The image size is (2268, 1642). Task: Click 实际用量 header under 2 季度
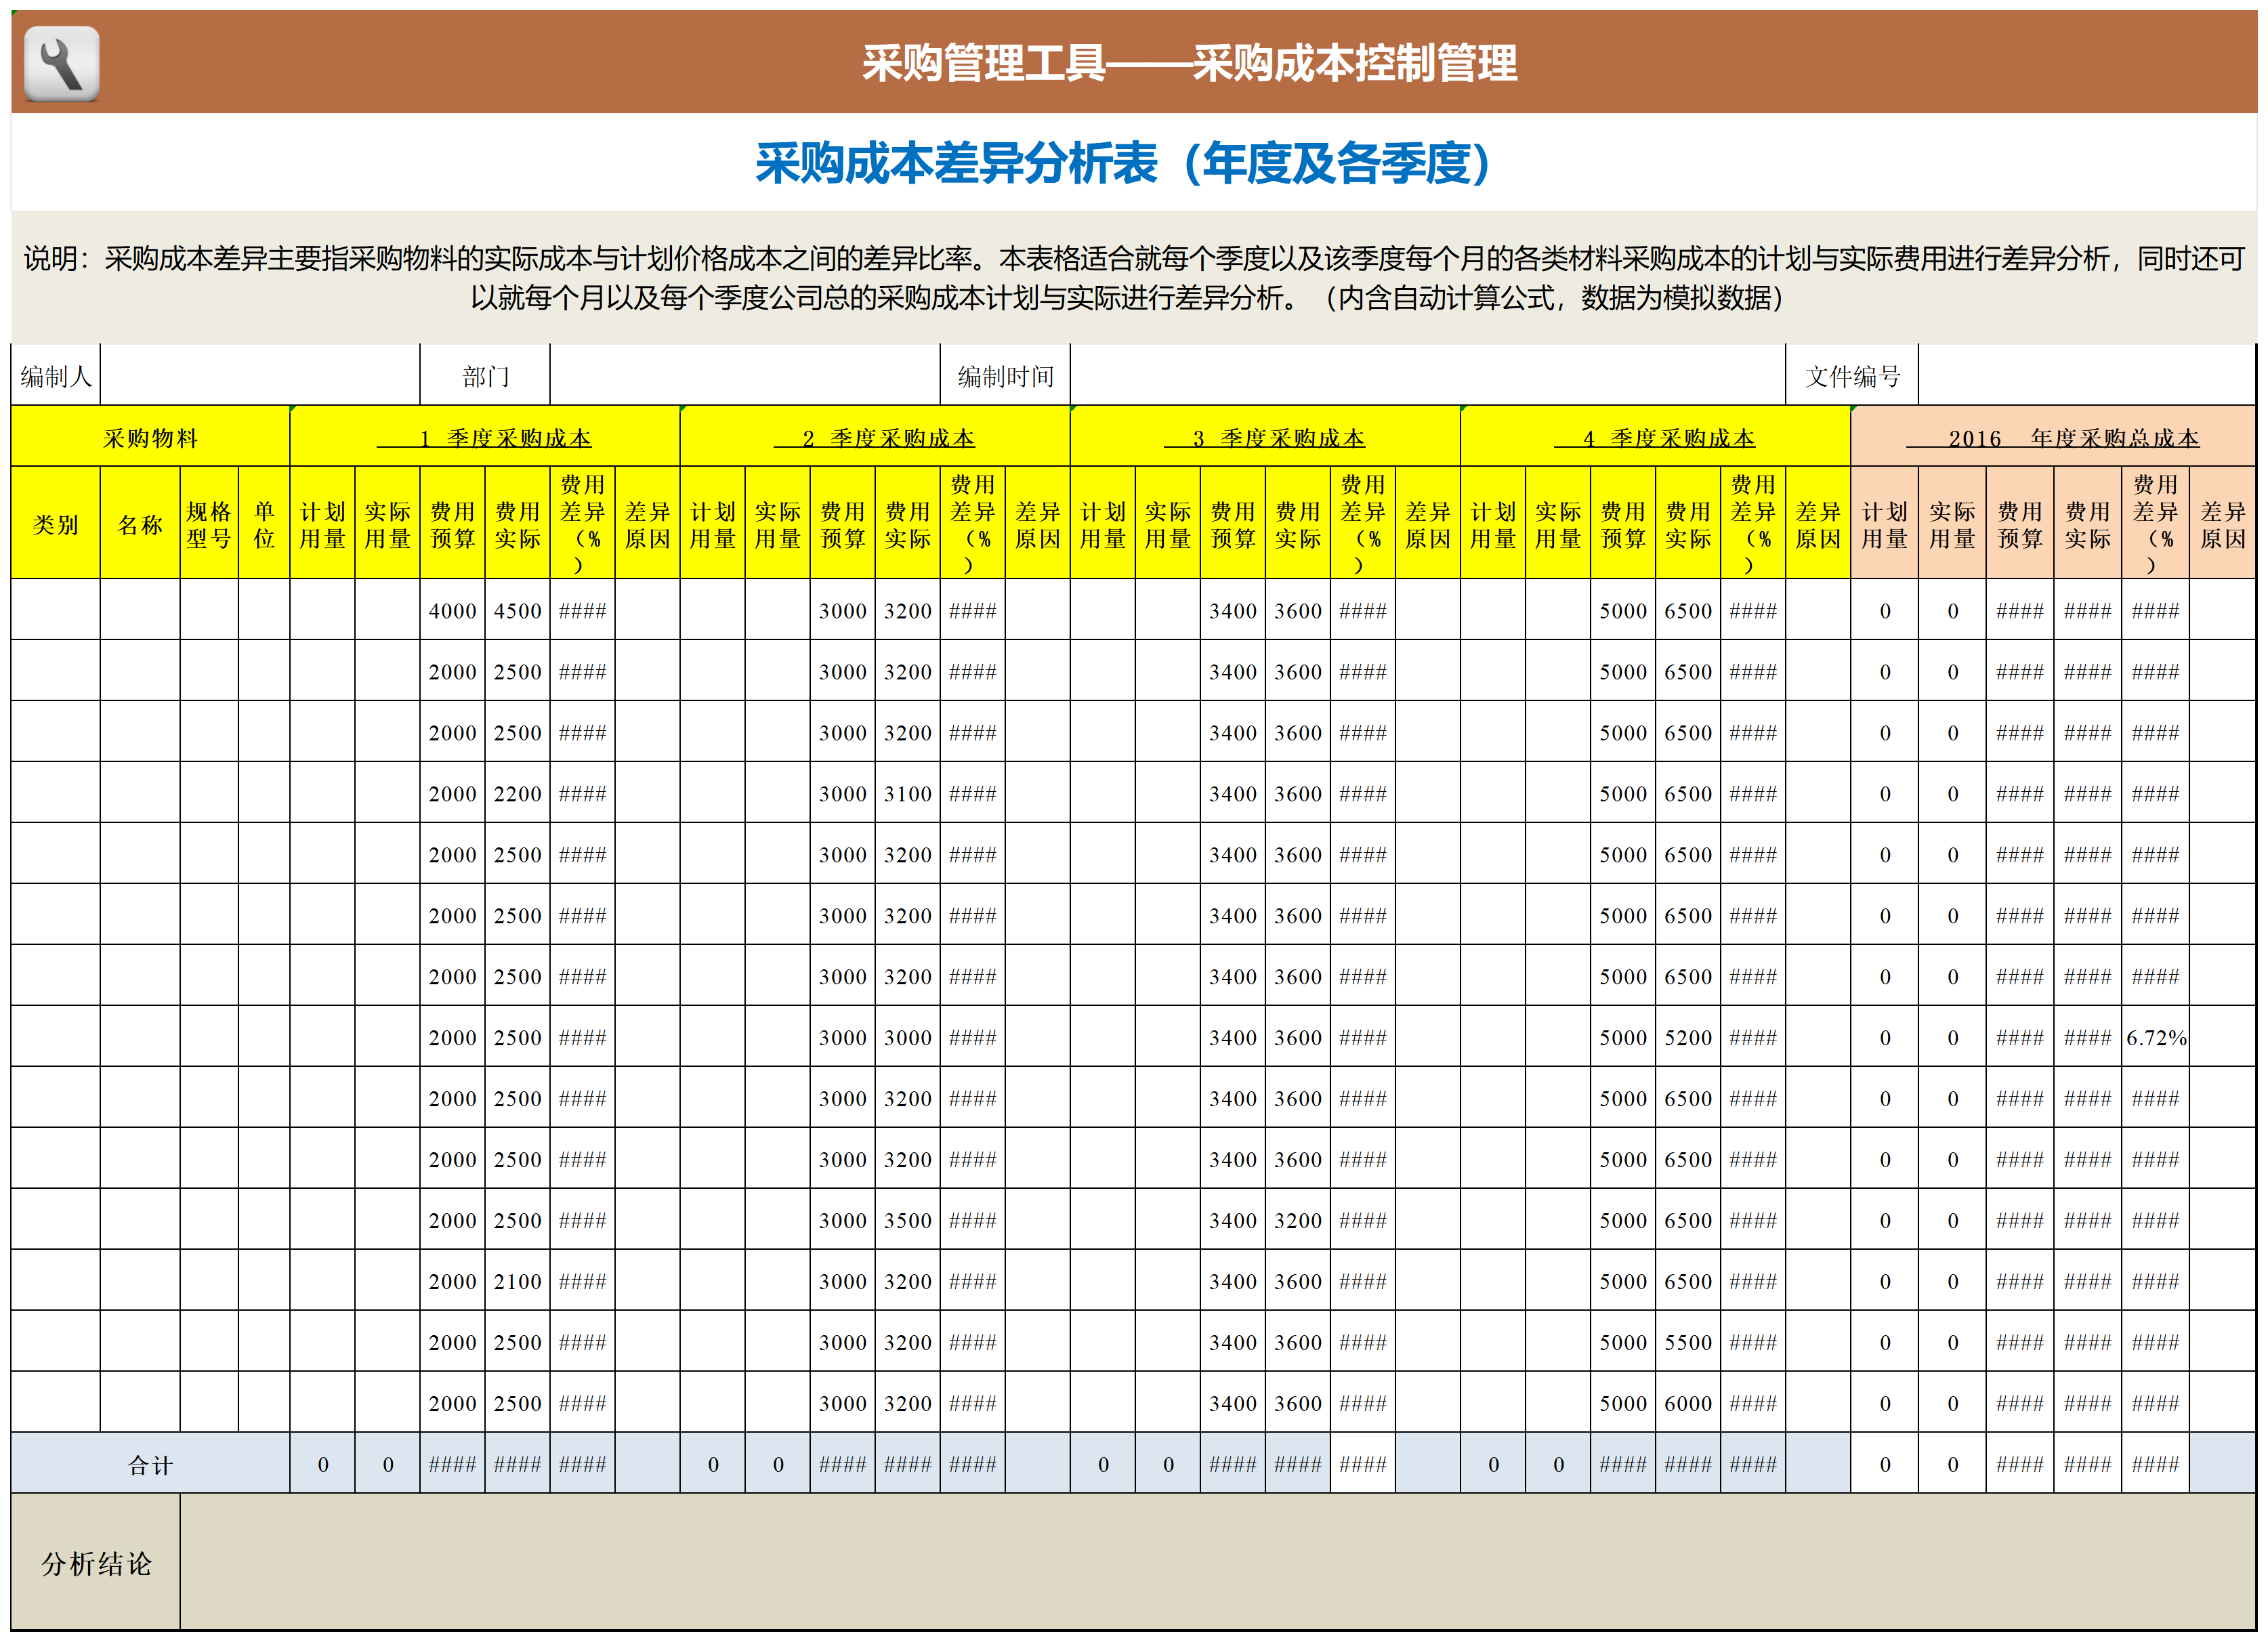(x=778, y=523)
